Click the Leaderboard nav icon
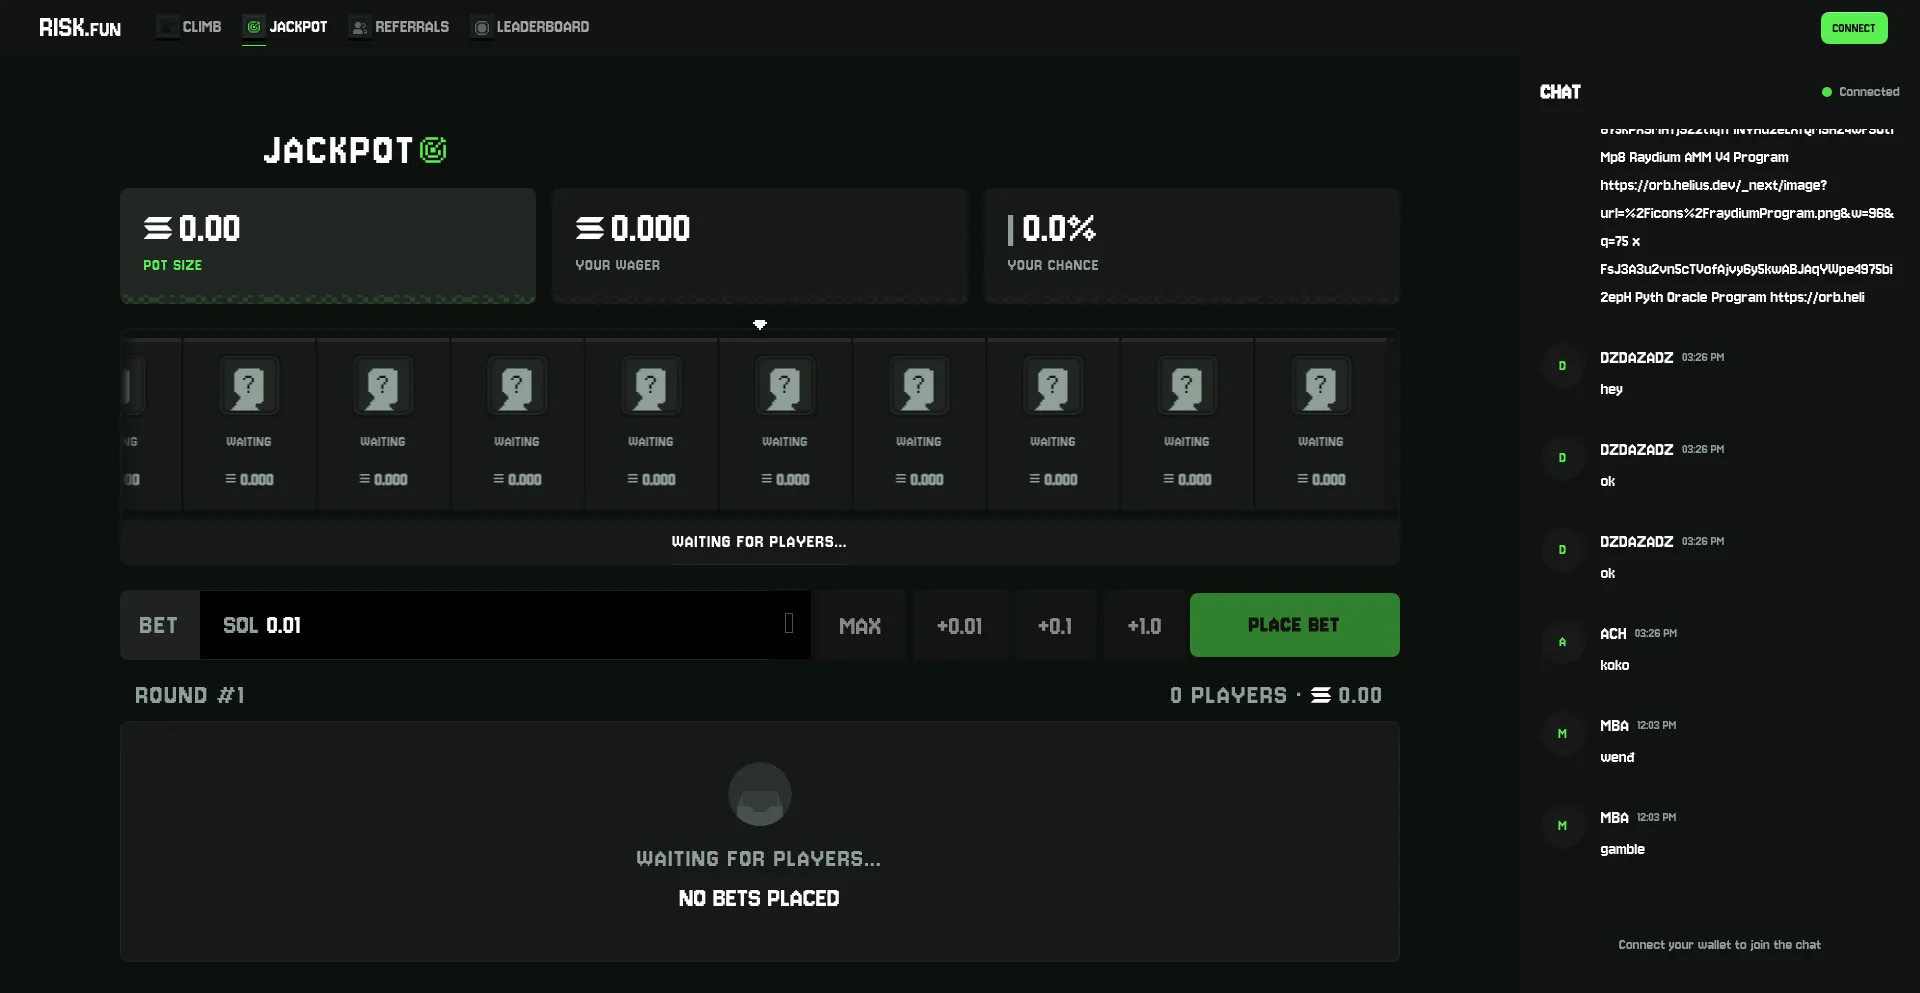Screen dimensions: 1920x993 [481, 28]
